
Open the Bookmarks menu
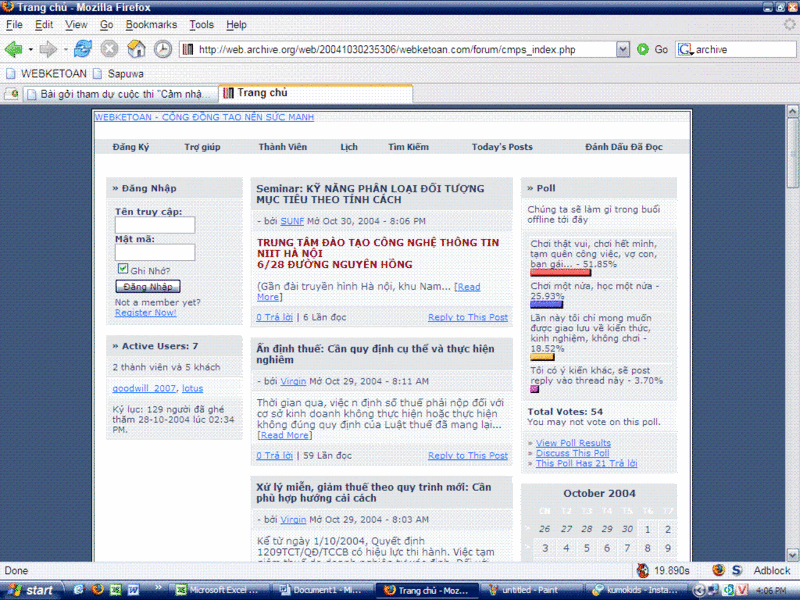pos(151,24)
